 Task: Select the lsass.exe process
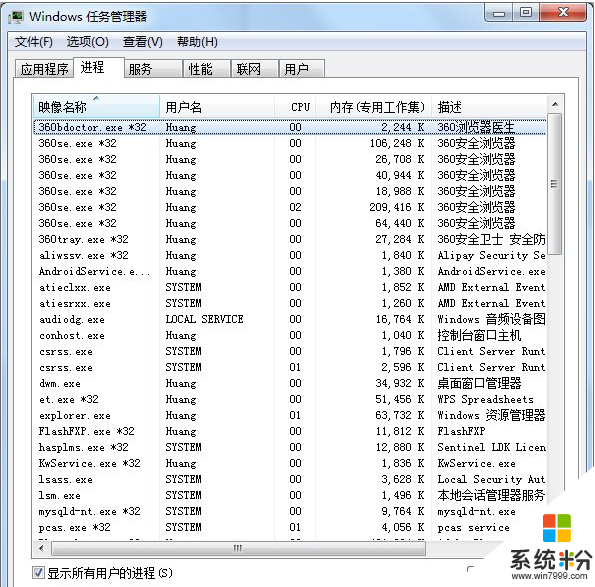(290, 479)
